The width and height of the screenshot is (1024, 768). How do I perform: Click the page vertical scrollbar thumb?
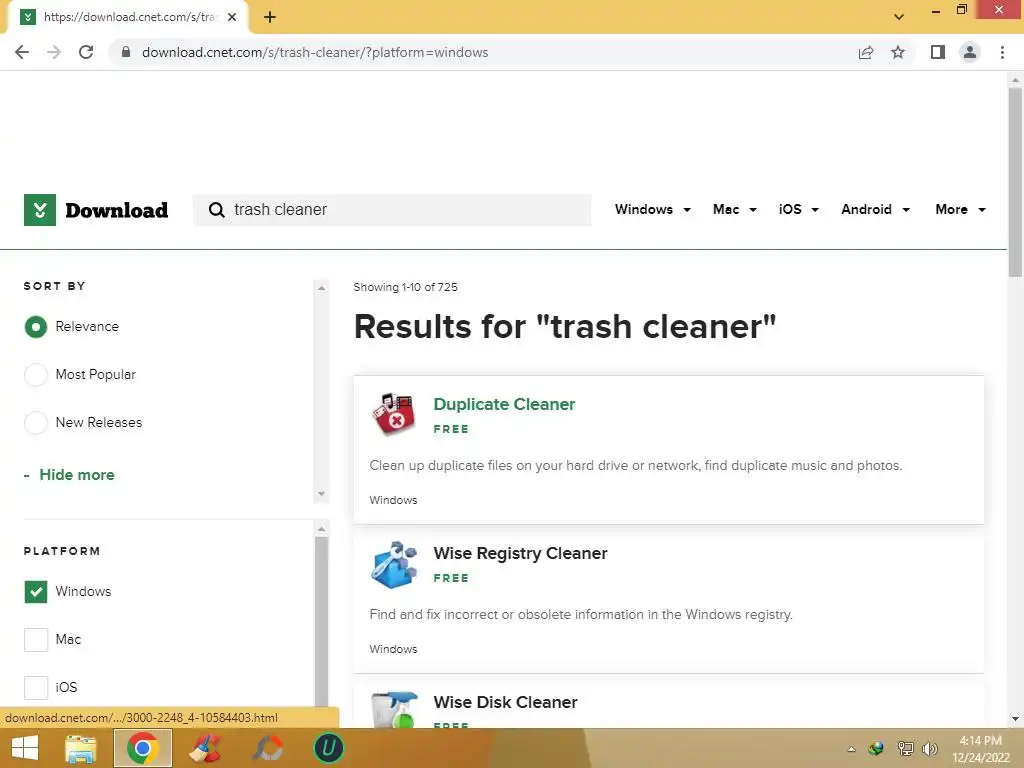click(x=1015, y=182)
